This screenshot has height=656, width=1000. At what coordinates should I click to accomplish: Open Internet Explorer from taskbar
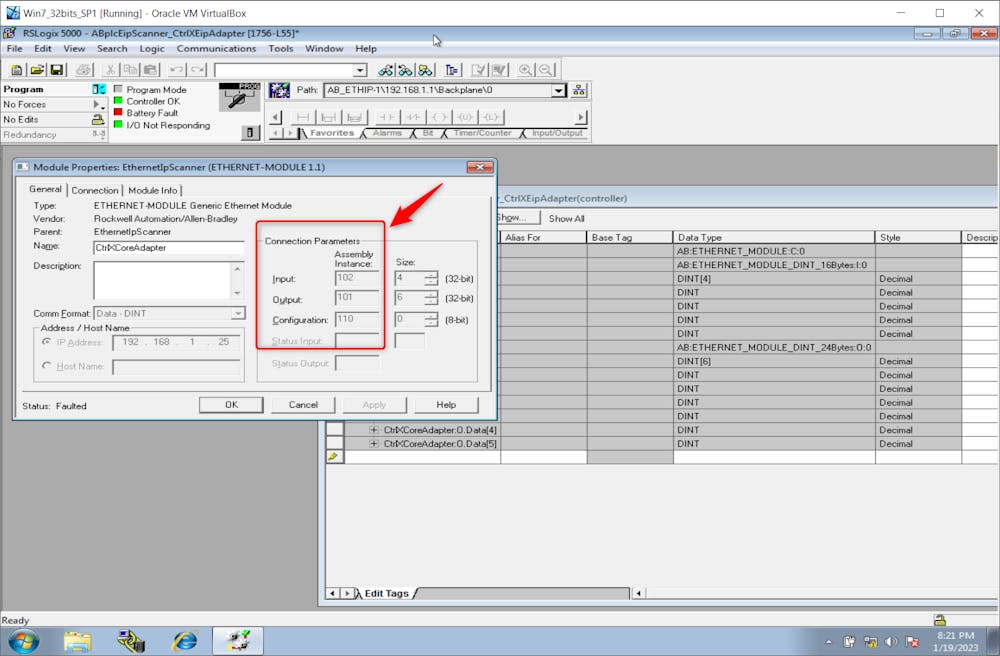[185, 641]
